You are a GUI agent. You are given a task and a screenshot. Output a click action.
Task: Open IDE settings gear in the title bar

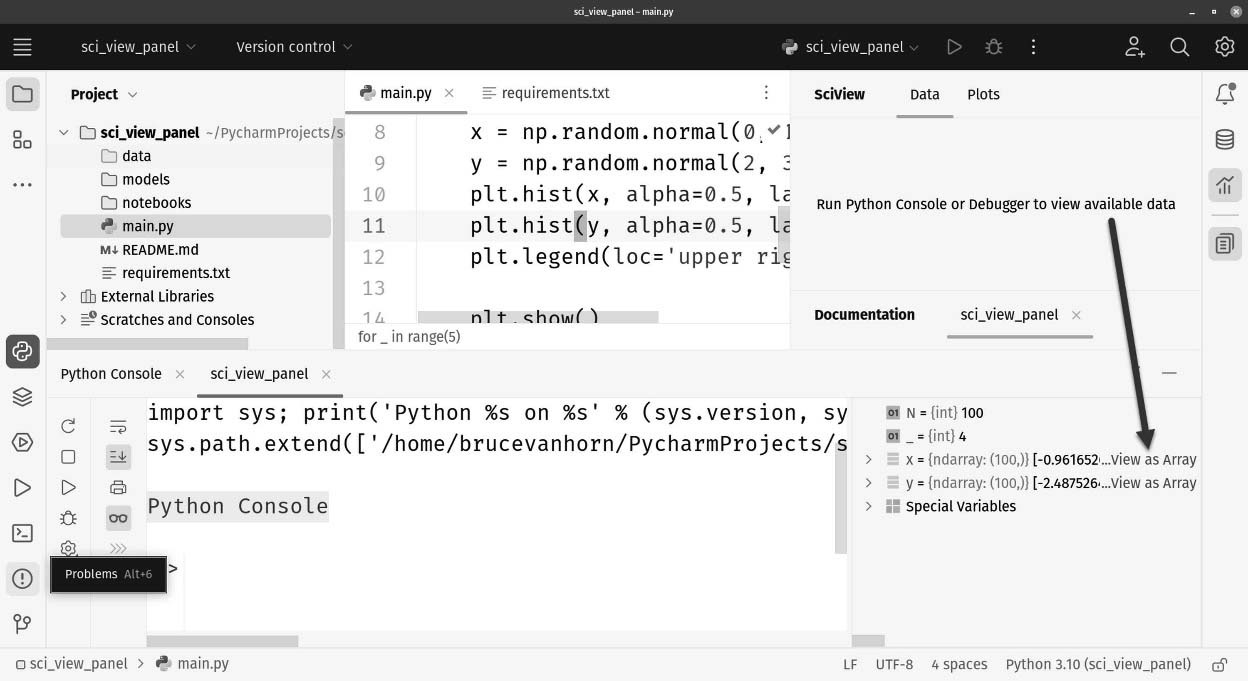coord(1225,47)
